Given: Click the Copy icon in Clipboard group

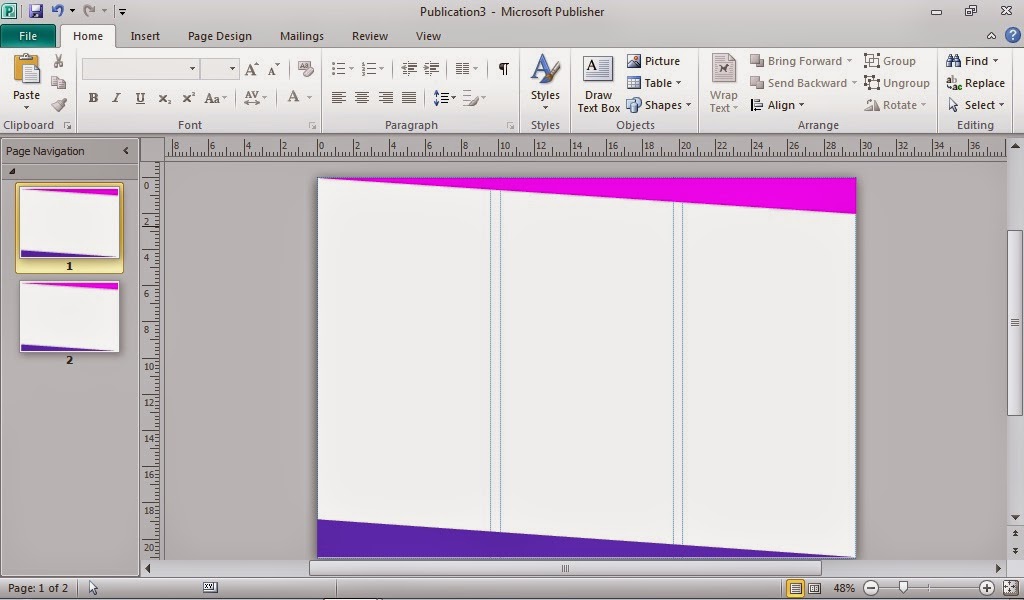Looking at the screenshot, I should [x=58, y=83].
